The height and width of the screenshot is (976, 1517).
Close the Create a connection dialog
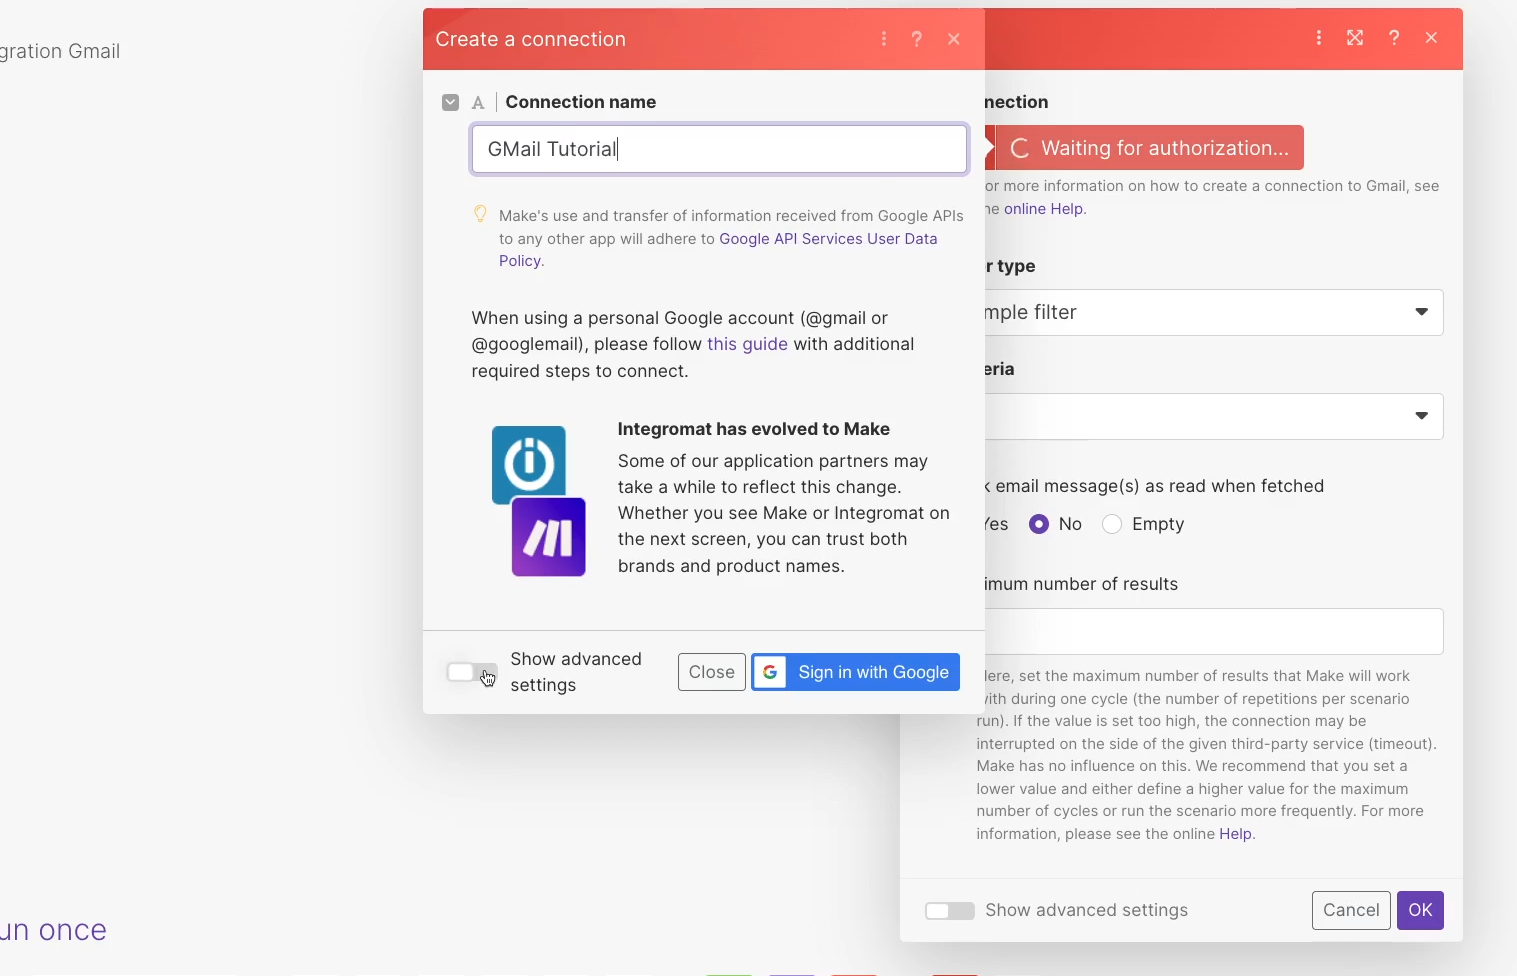click(954, 39)
